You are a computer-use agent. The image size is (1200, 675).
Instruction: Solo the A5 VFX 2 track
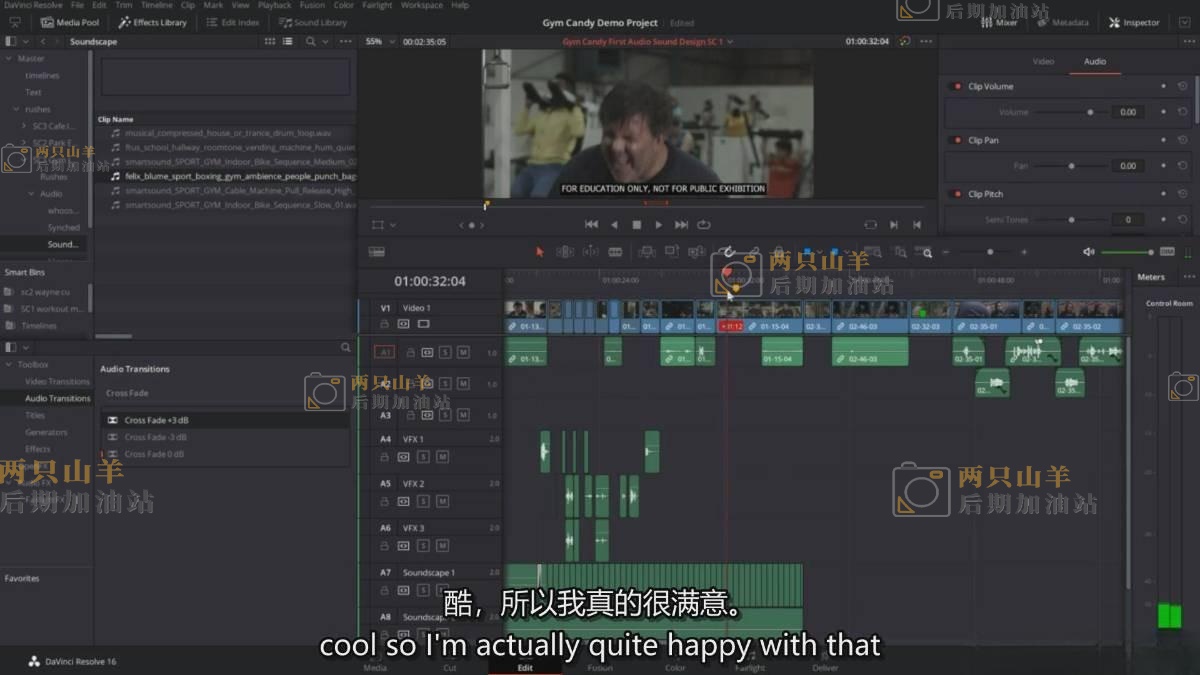coord(423,501)
